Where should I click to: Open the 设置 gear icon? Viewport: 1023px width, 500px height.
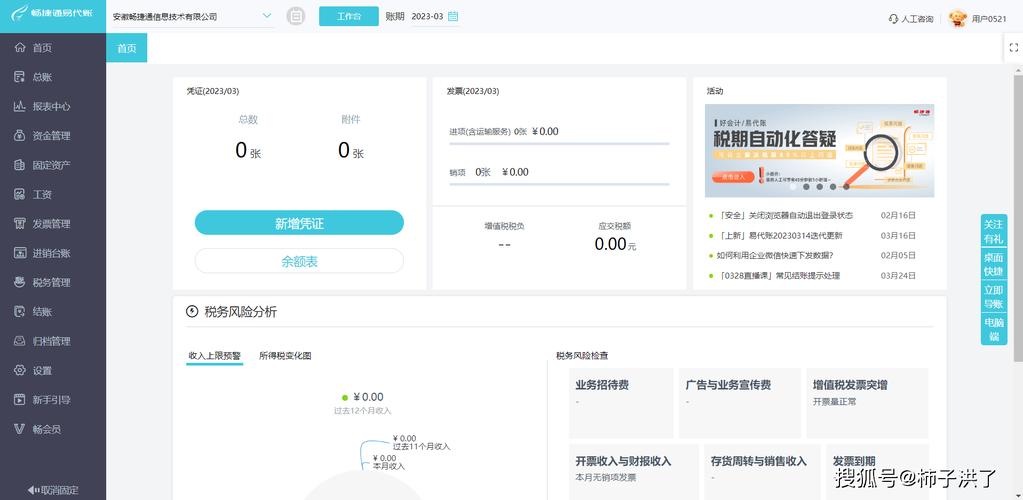tap(20, 371)
